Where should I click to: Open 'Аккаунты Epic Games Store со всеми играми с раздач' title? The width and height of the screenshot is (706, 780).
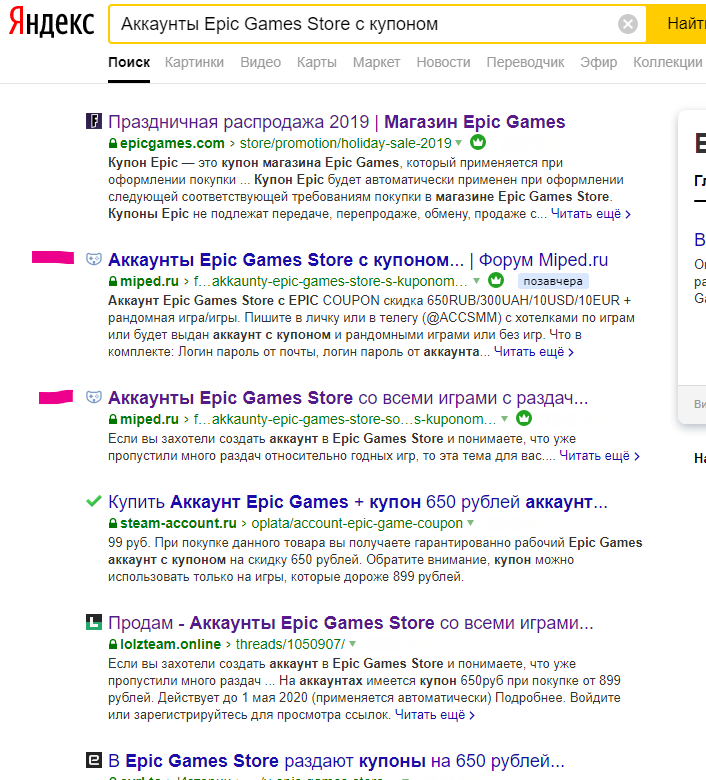click(348, 398)
